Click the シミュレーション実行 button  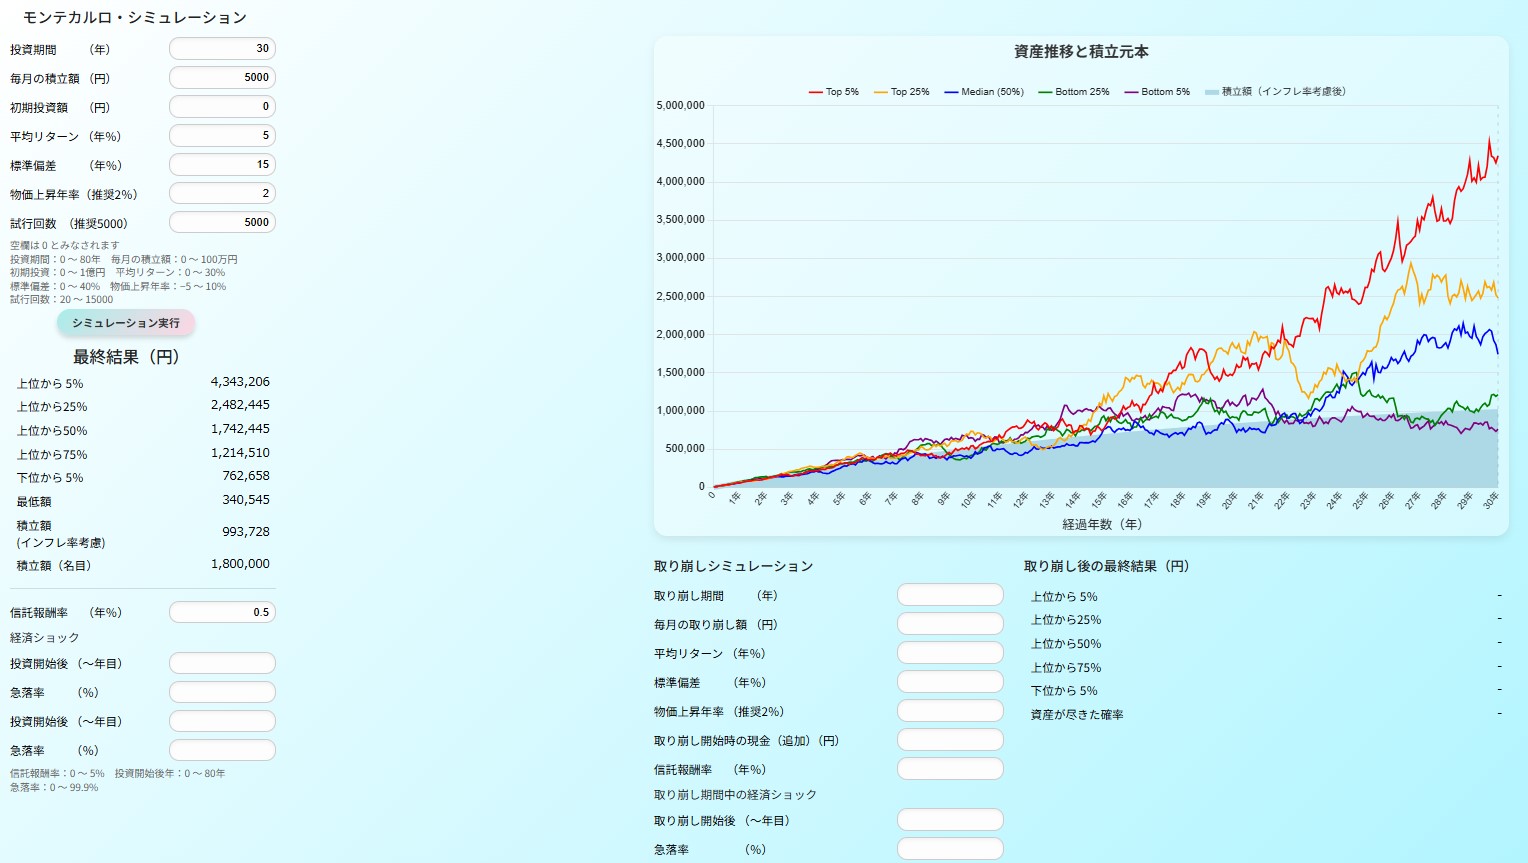tap(126, 323)
